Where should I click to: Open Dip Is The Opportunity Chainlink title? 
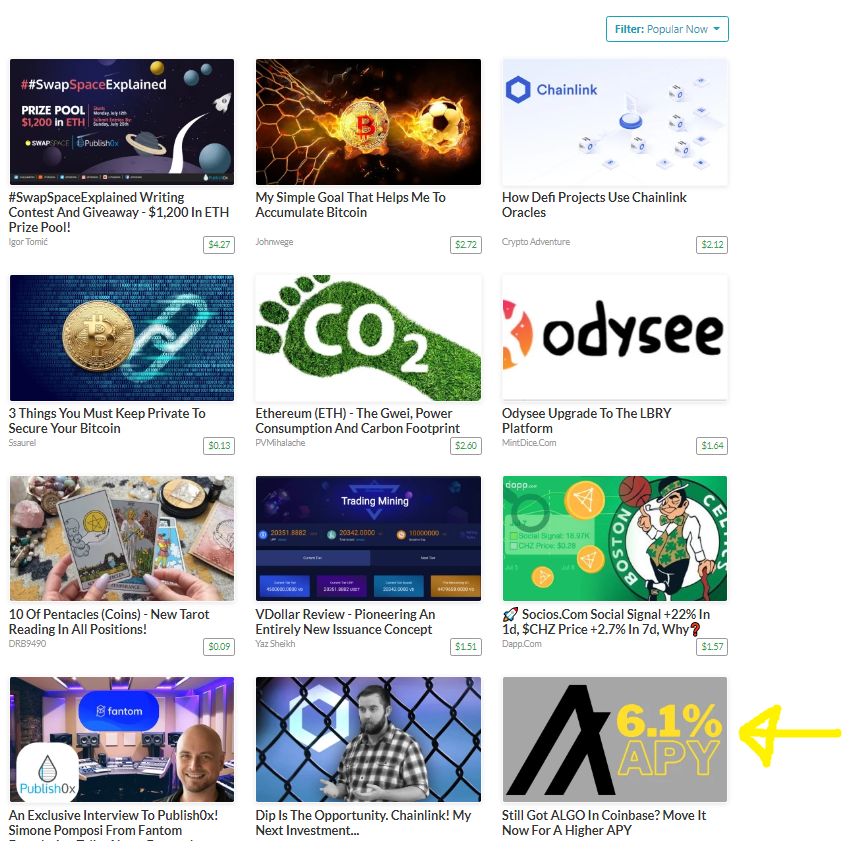point(363,823)
